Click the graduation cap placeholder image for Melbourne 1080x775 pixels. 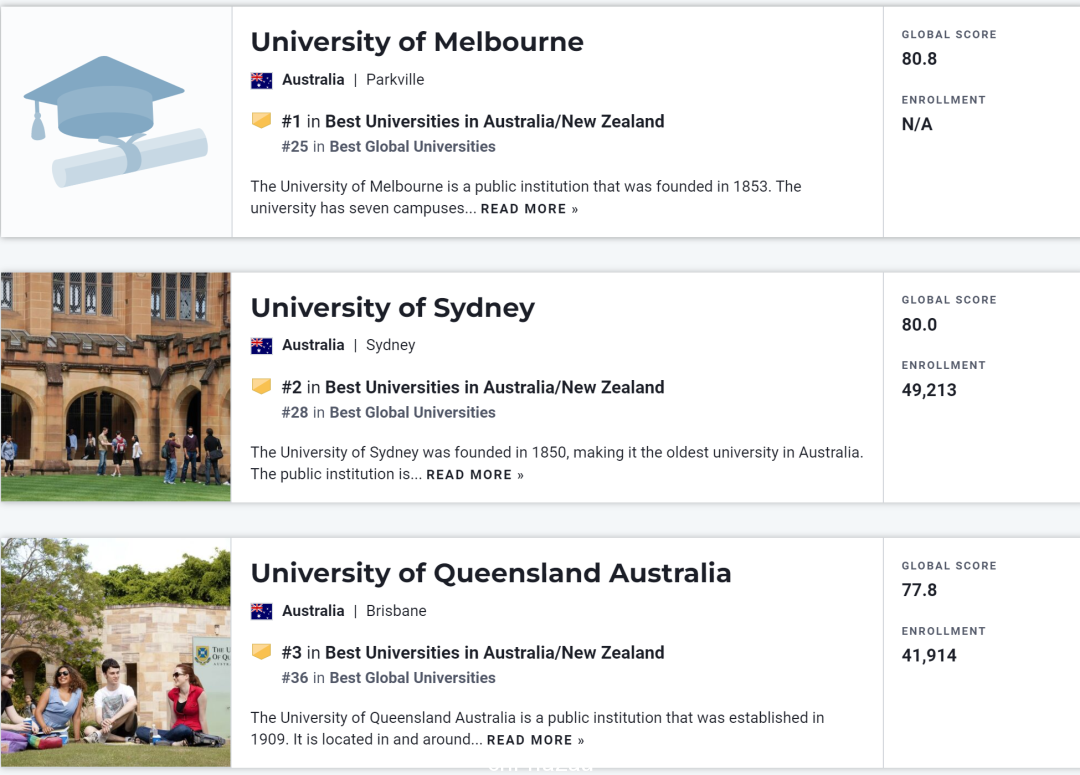pyautogui.click(x=116, y=122)
